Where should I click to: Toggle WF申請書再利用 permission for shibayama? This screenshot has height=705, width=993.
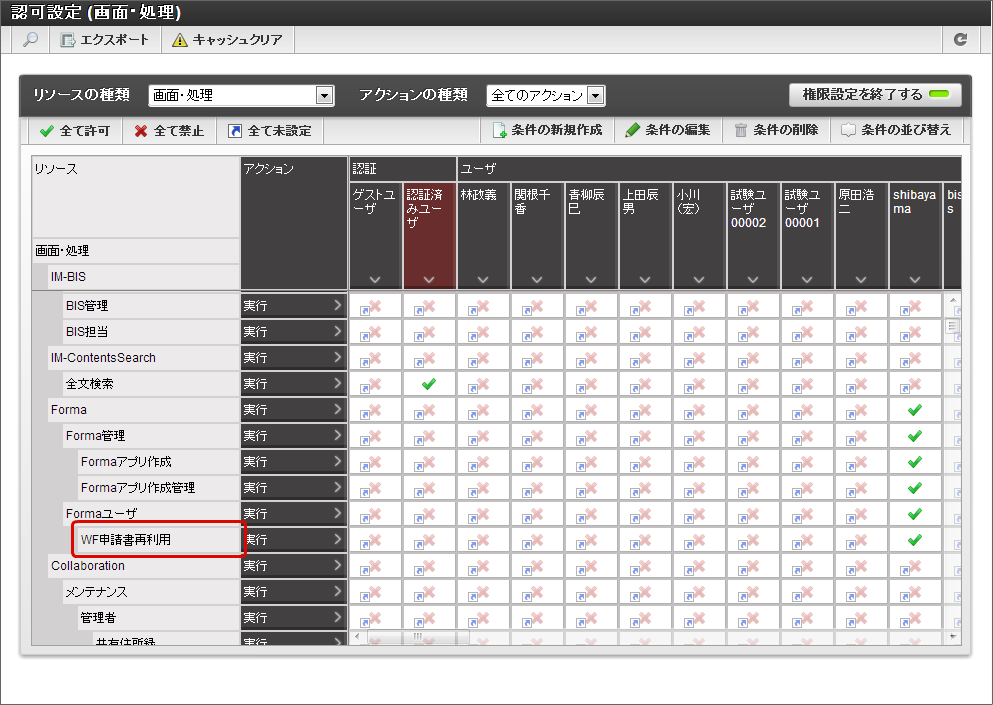[914, 540]
